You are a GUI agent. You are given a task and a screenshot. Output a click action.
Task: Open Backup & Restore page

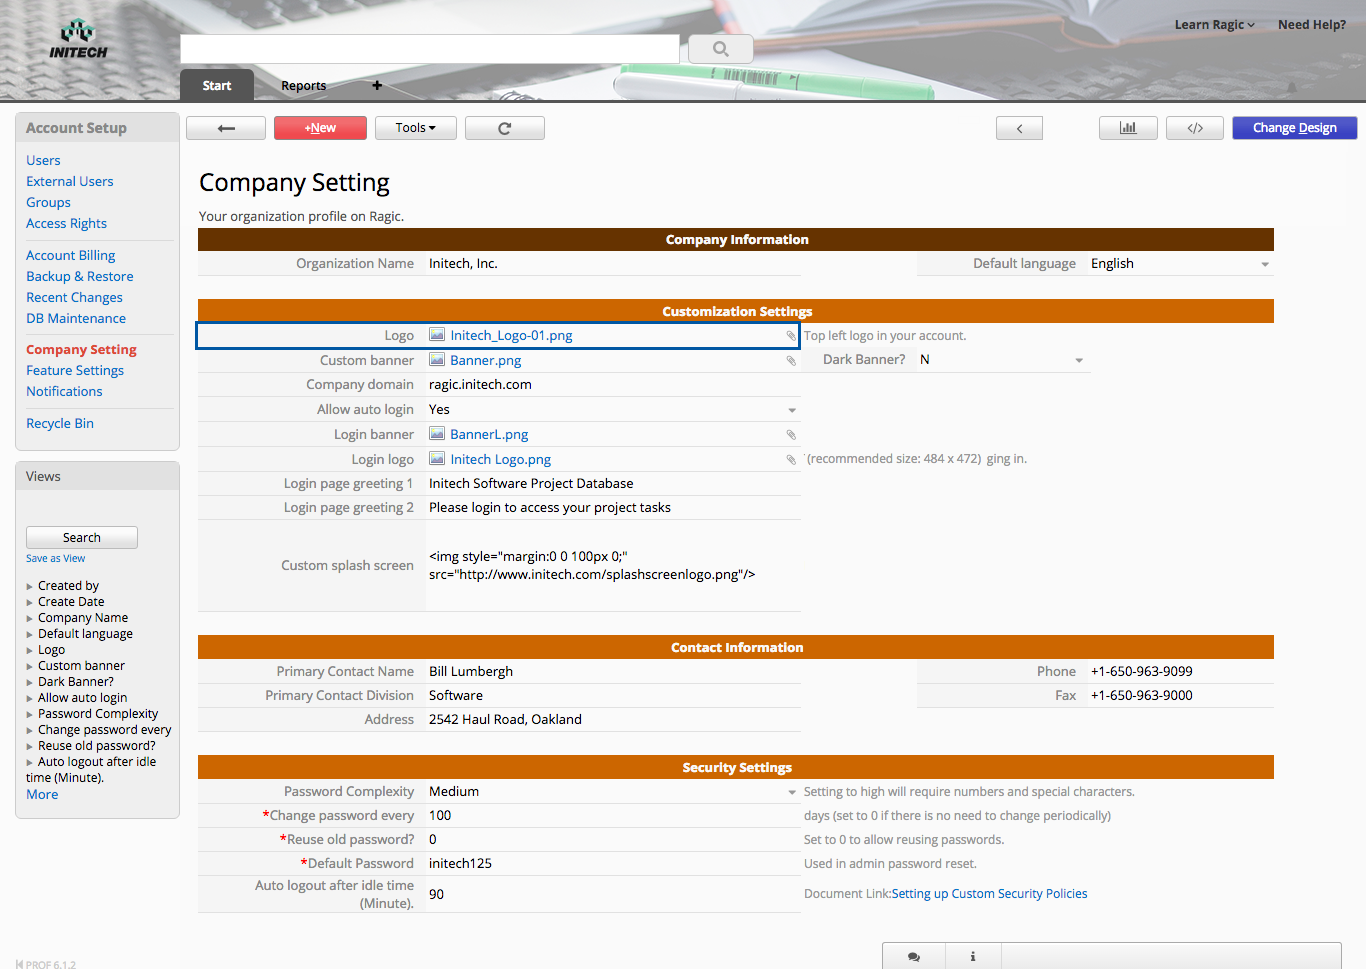[80, 276]
